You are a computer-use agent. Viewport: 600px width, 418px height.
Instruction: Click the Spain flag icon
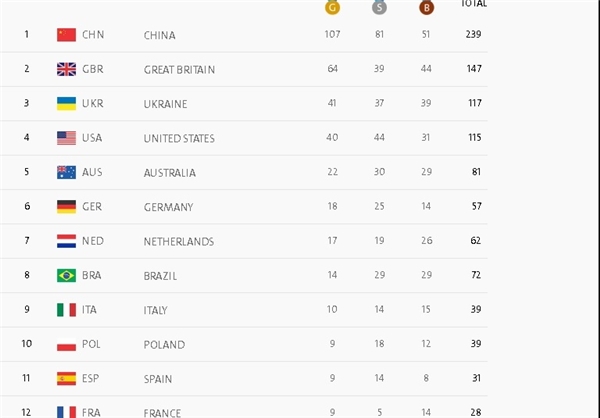[67, 378]
